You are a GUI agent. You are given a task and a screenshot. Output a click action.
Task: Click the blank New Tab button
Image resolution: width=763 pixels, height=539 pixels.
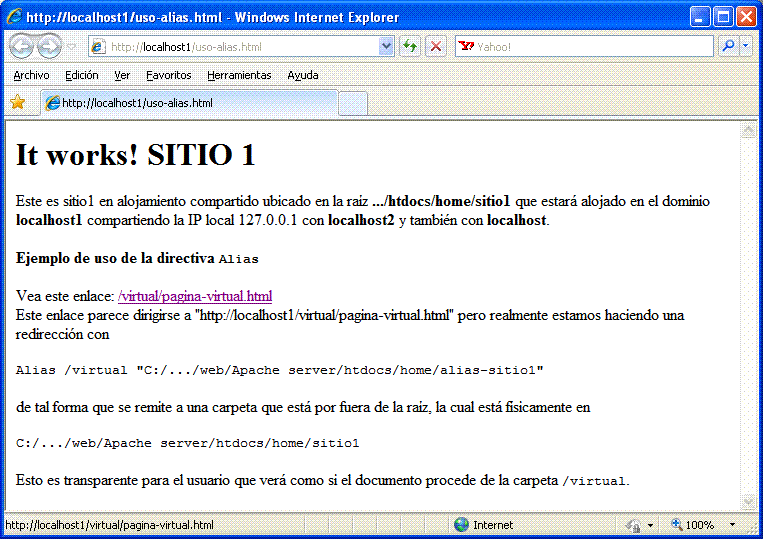point(353,103)
